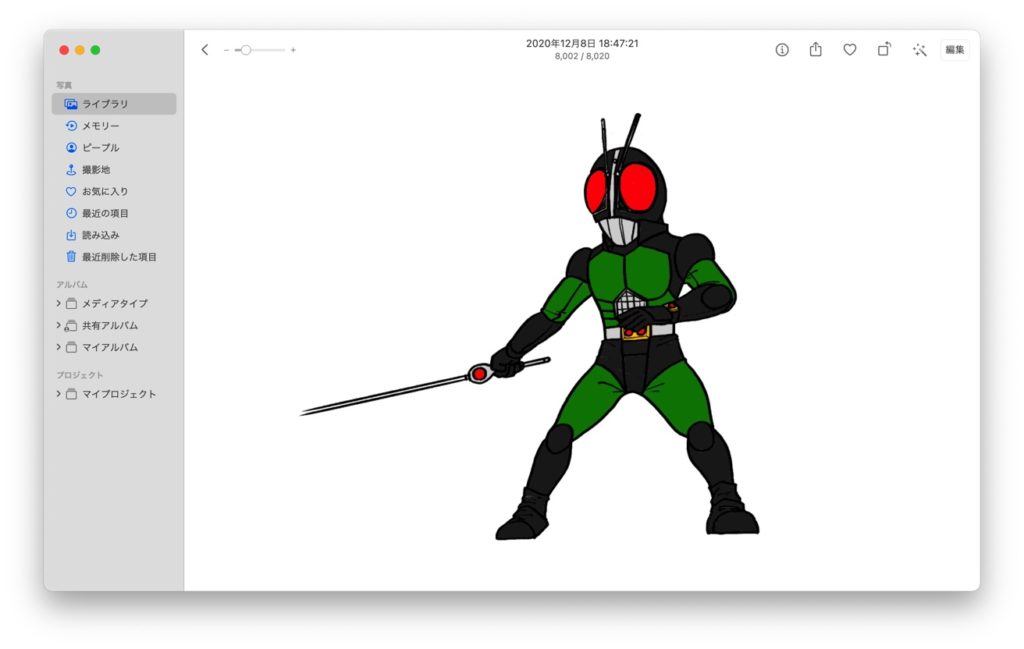Click the displayed Kamen Rider illustration
1024x649 pixels.
coord(529,326)
